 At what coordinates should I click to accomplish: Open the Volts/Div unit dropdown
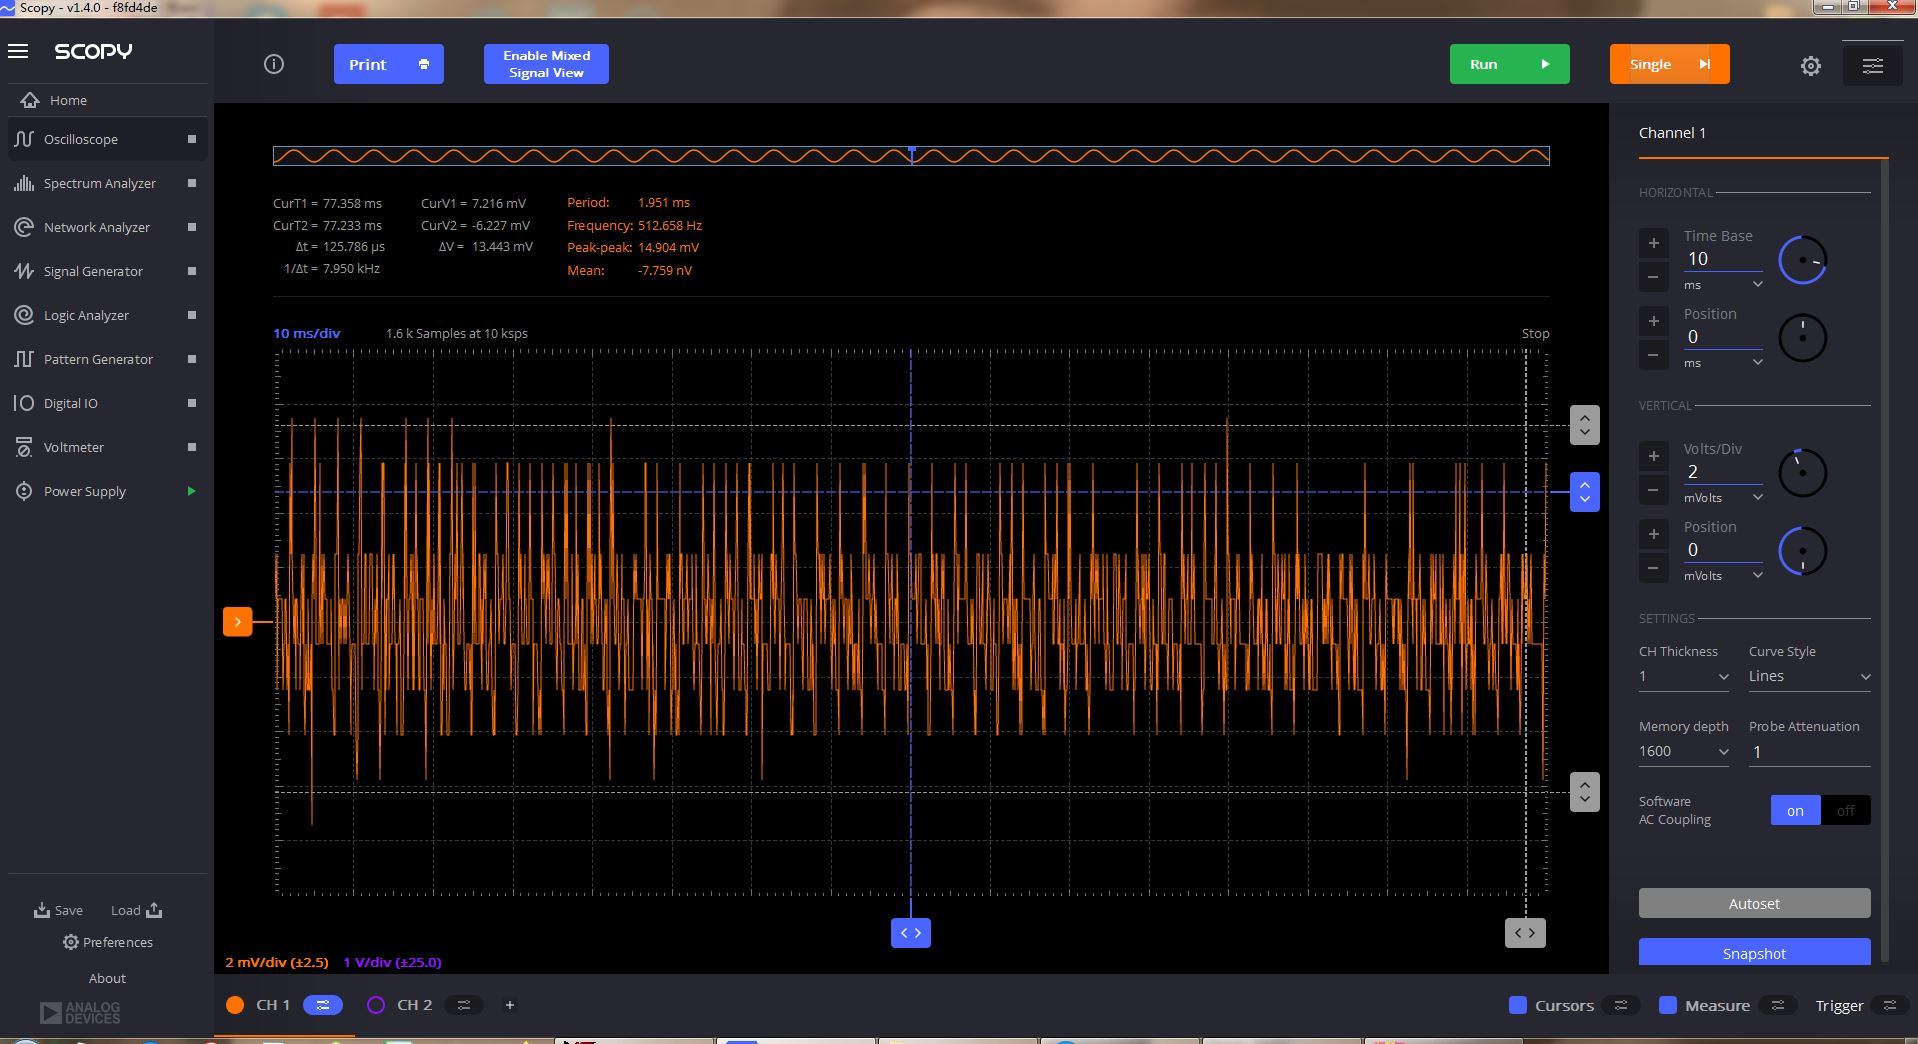click(1722, 498)
